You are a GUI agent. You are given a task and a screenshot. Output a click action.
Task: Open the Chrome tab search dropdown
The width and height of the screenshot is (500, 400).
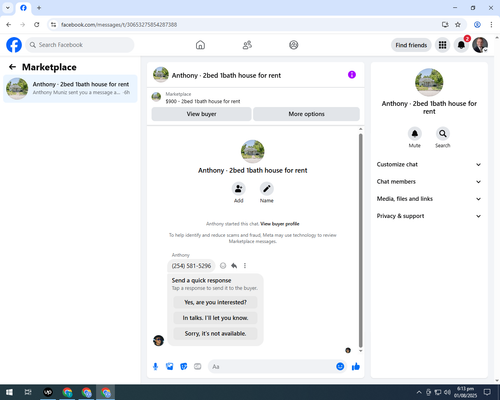click(x=8, y=8)
